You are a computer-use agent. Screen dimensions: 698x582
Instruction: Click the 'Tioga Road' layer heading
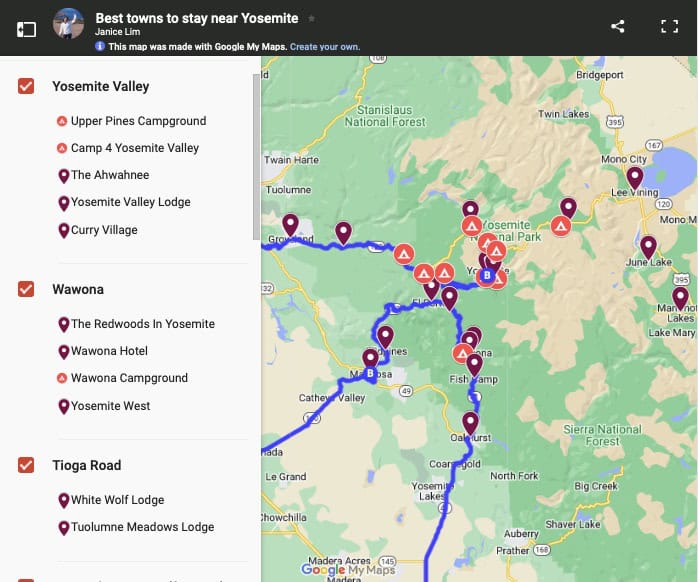tap(87, 465)
